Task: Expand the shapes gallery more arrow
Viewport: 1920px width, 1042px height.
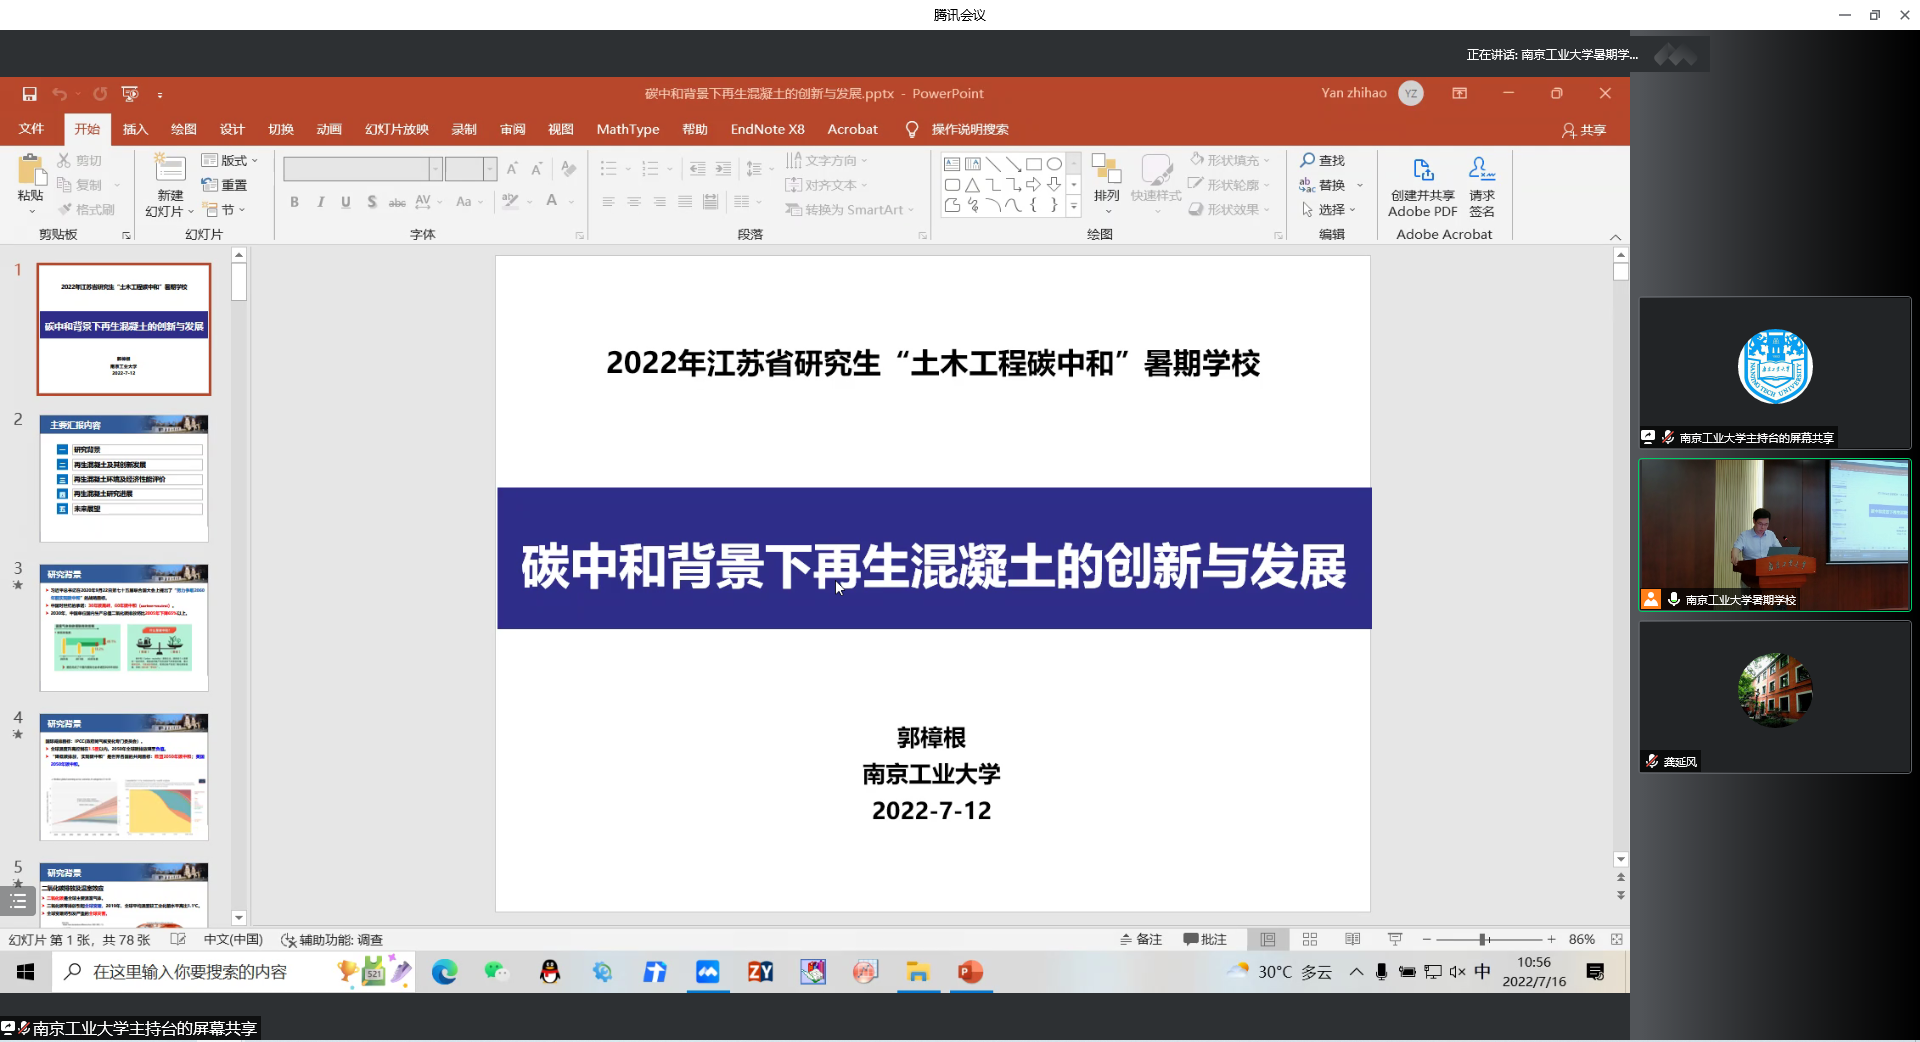Action: click(x=1074, y=207)
